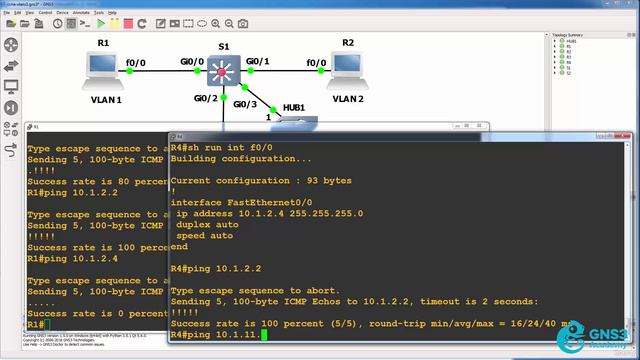The image size is (640, 360).
Task: Select the HUB1 label in Topology Summary
Action: tap(571, 41)
